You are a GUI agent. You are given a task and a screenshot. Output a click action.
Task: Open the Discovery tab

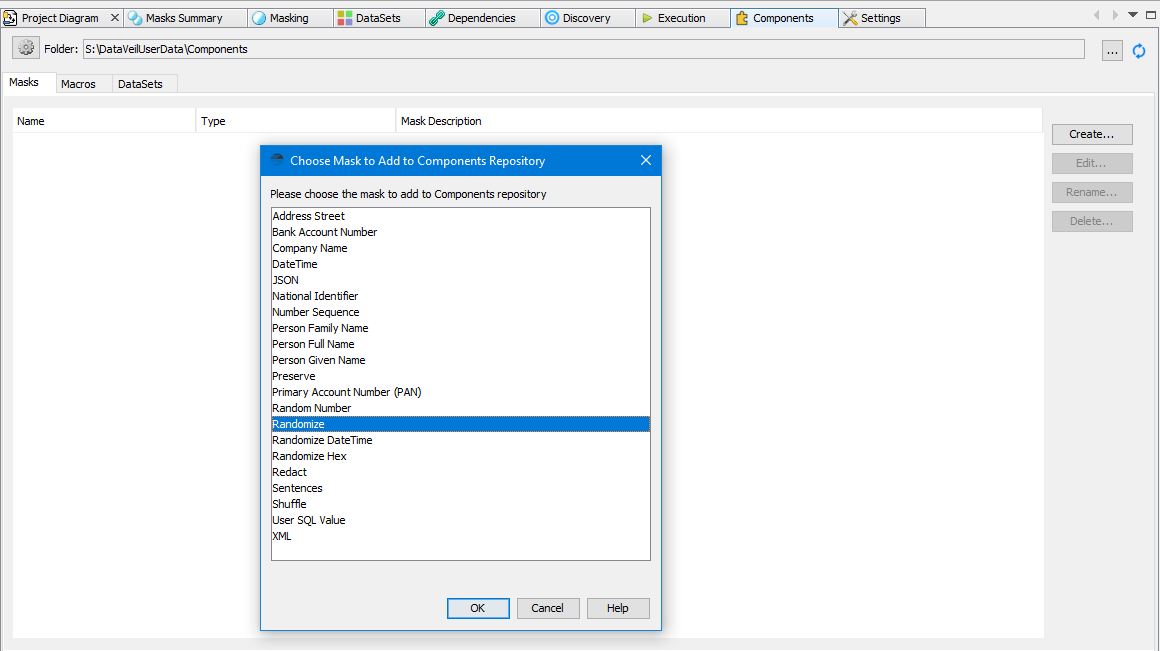pos(587,18)
